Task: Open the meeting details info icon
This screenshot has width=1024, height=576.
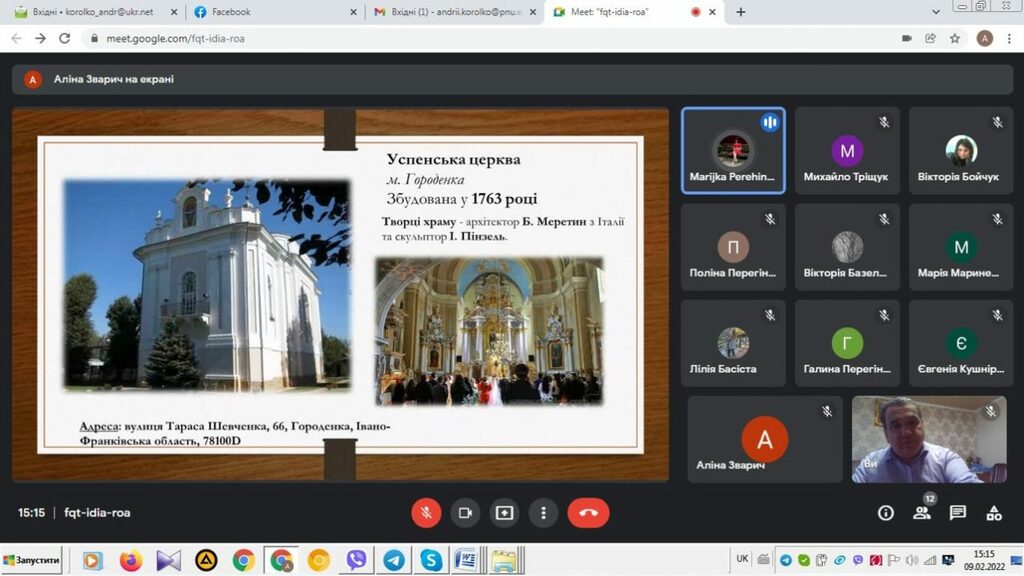Action: tap(885, 513)
